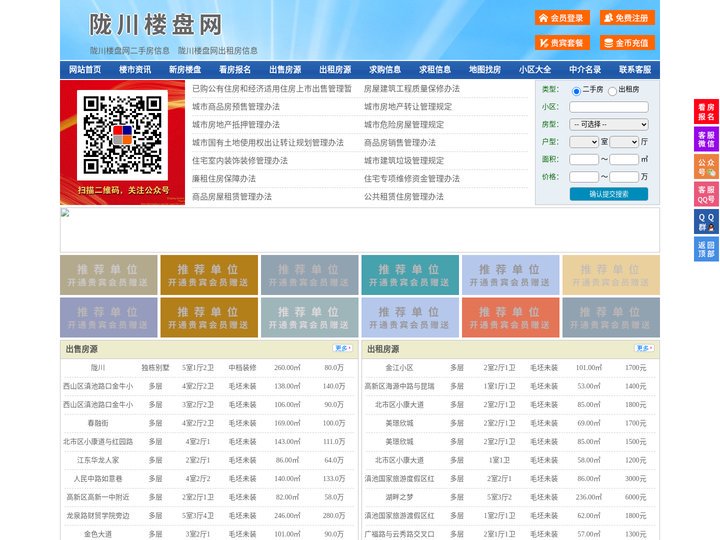Viewport: 720px width, 540px height.
Task: Open the 房型 type dropdown
Action: (x=609, y=124)
